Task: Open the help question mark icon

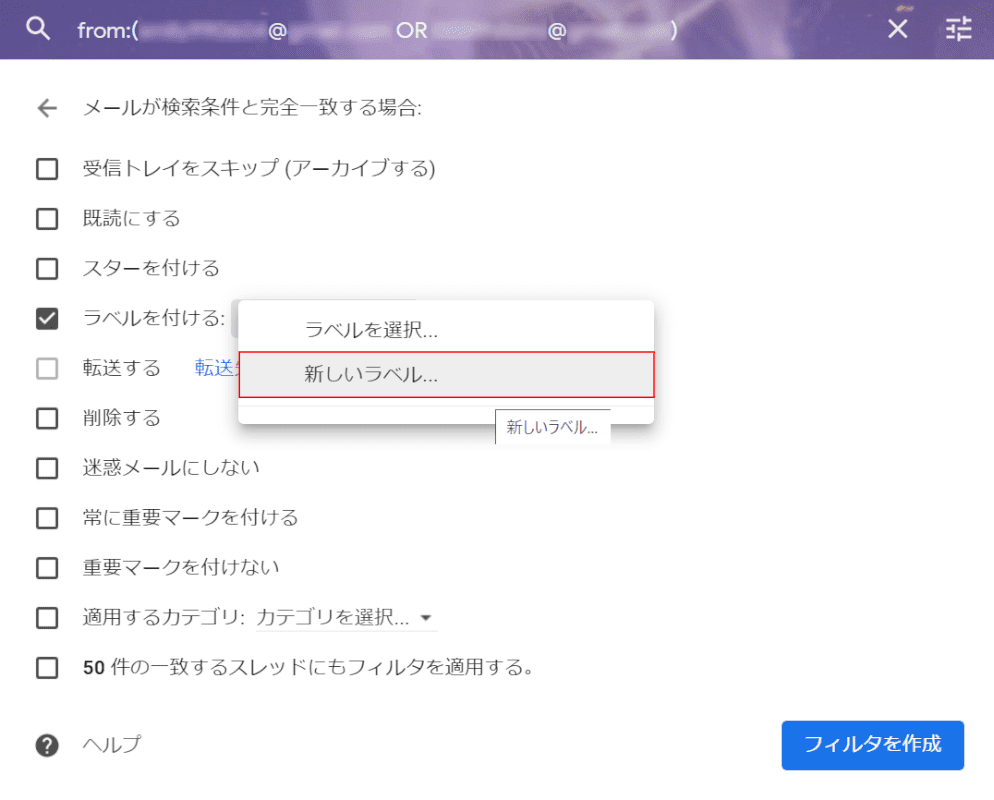Action: 47,745
